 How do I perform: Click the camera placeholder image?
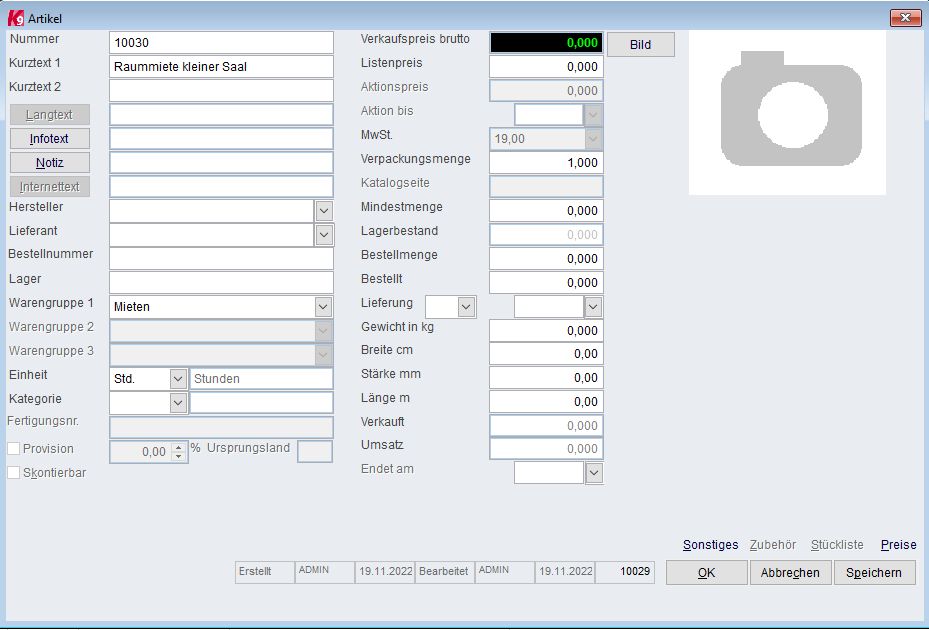pos(787,113)
